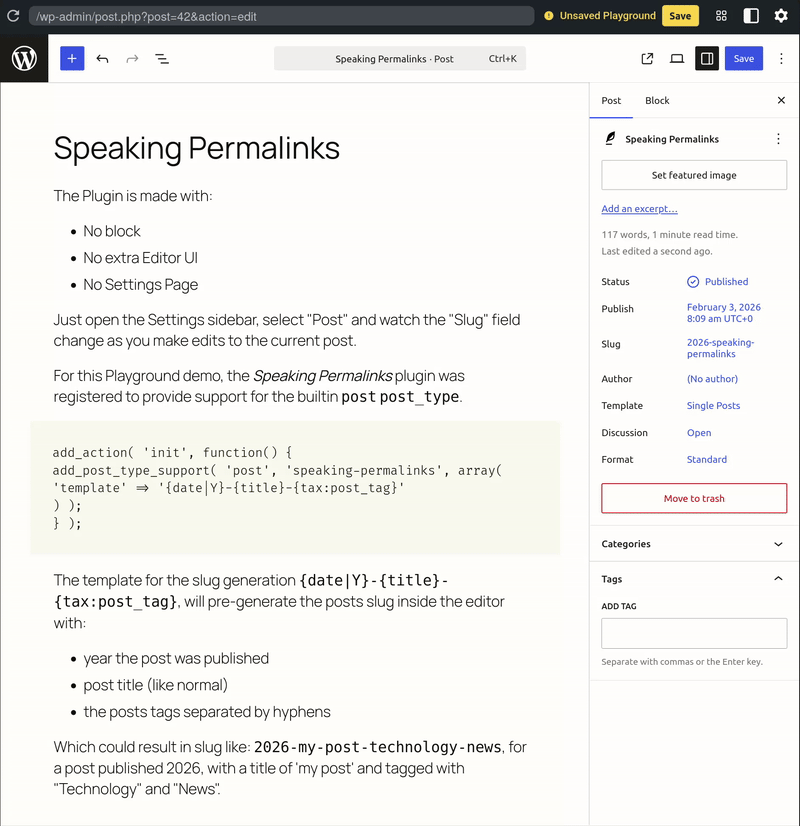Select 'post title (like normal)' list item
Viewport: 800px width, 826px height.
click(x=155, y=685)
